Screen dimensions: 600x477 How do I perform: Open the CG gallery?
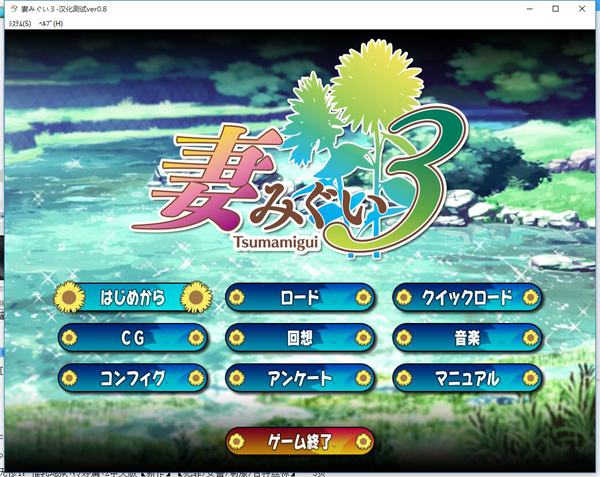point(132,338)
